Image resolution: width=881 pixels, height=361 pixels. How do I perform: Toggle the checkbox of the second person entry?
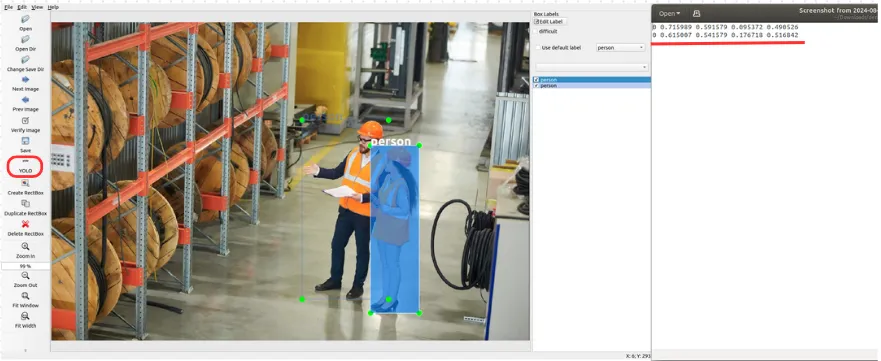(537, 85)
